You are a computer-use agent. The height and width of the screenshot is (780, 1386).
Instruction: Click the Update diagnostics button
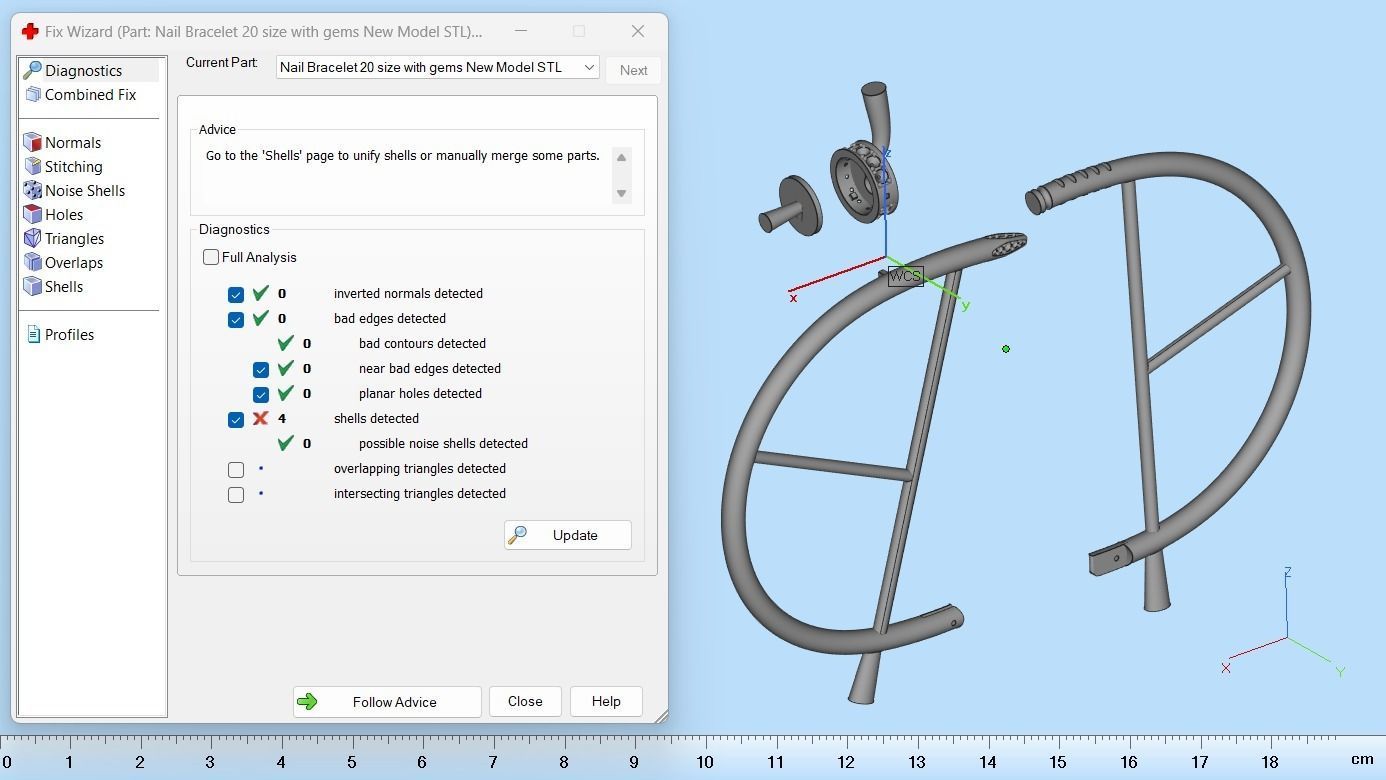tap(567, 535)
